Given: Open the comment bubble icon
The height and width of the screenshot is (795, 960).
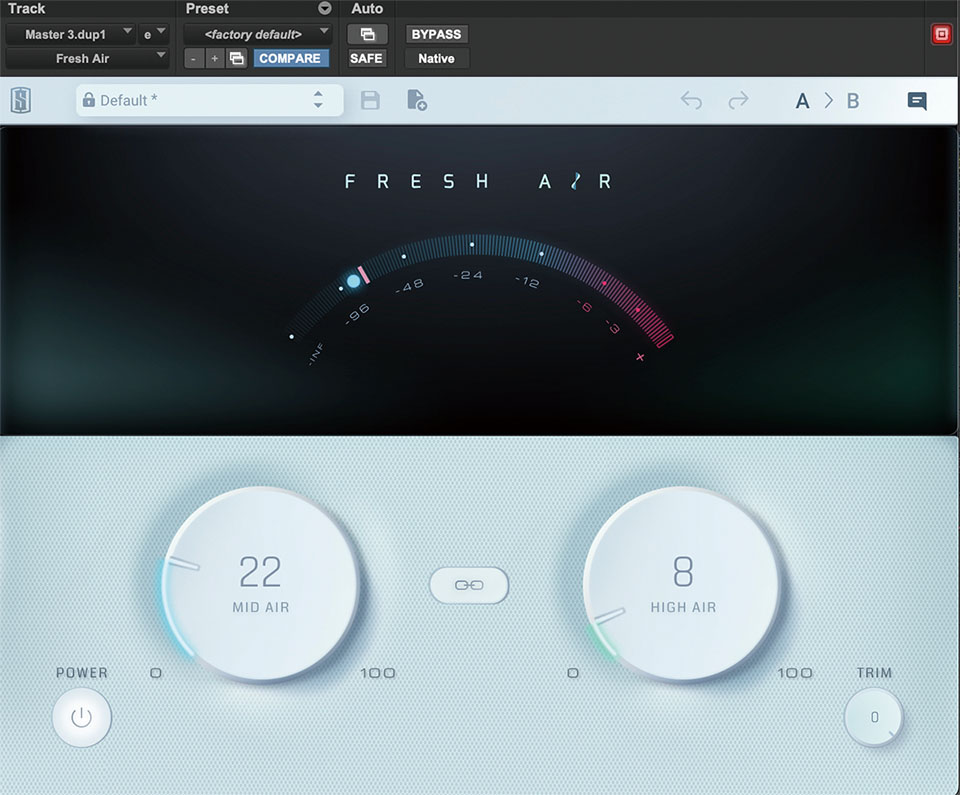Looking at the screenshot, I should [917, 101].
